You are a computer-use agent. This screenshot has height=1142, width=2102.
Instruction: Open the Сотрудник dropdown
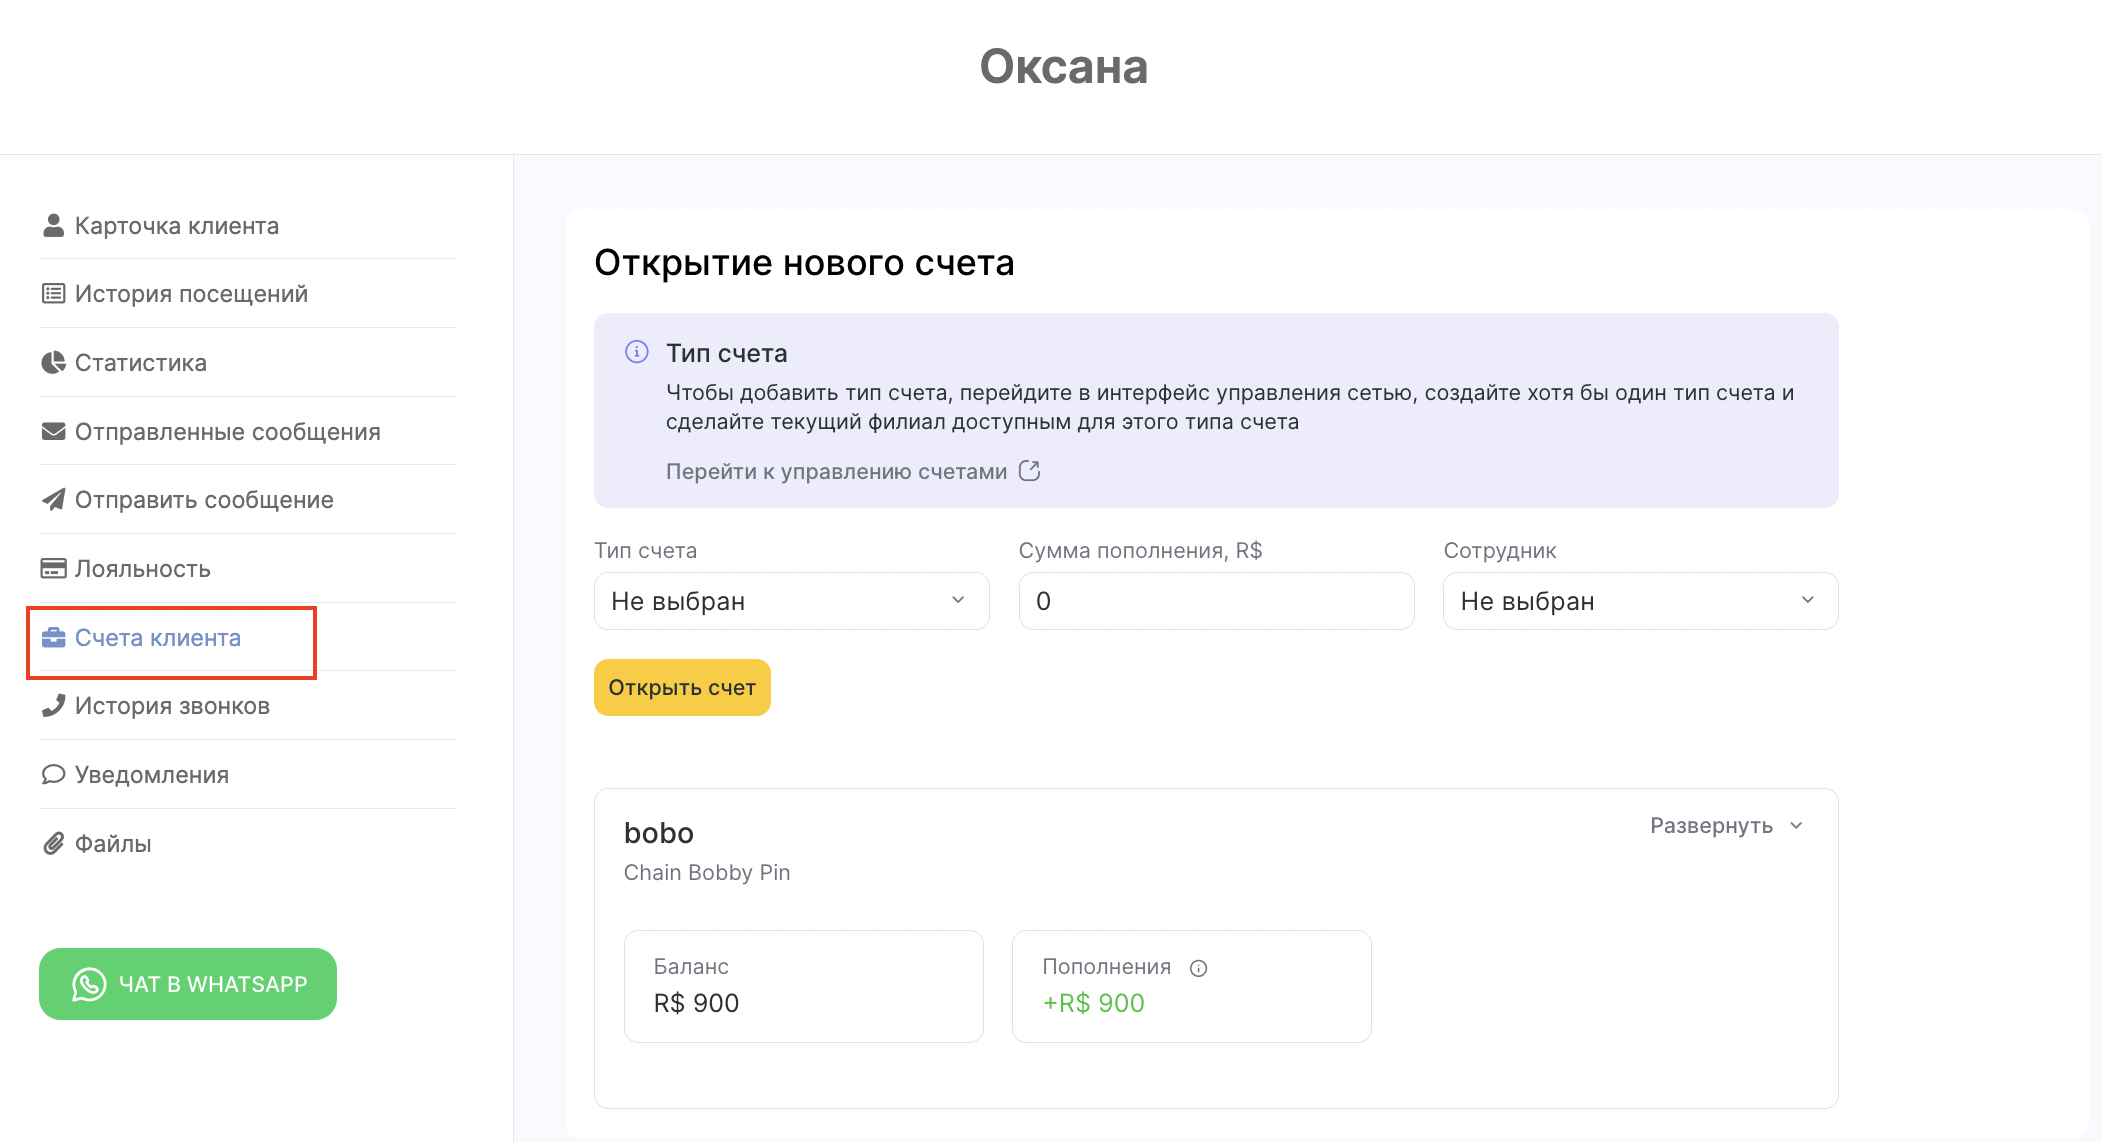[1640, 601]
